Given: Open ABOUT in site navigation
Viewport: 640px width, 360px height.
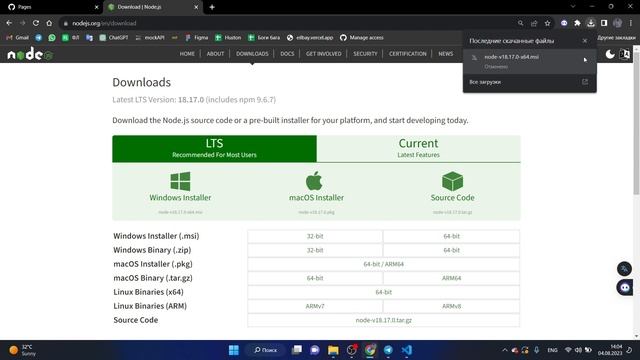Looking at the screenshot, I should 215,53.
